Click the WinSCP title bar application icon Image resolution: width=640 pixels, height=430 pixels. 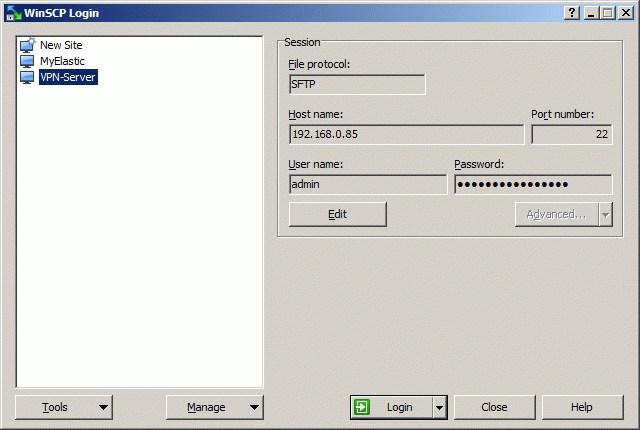13,13
